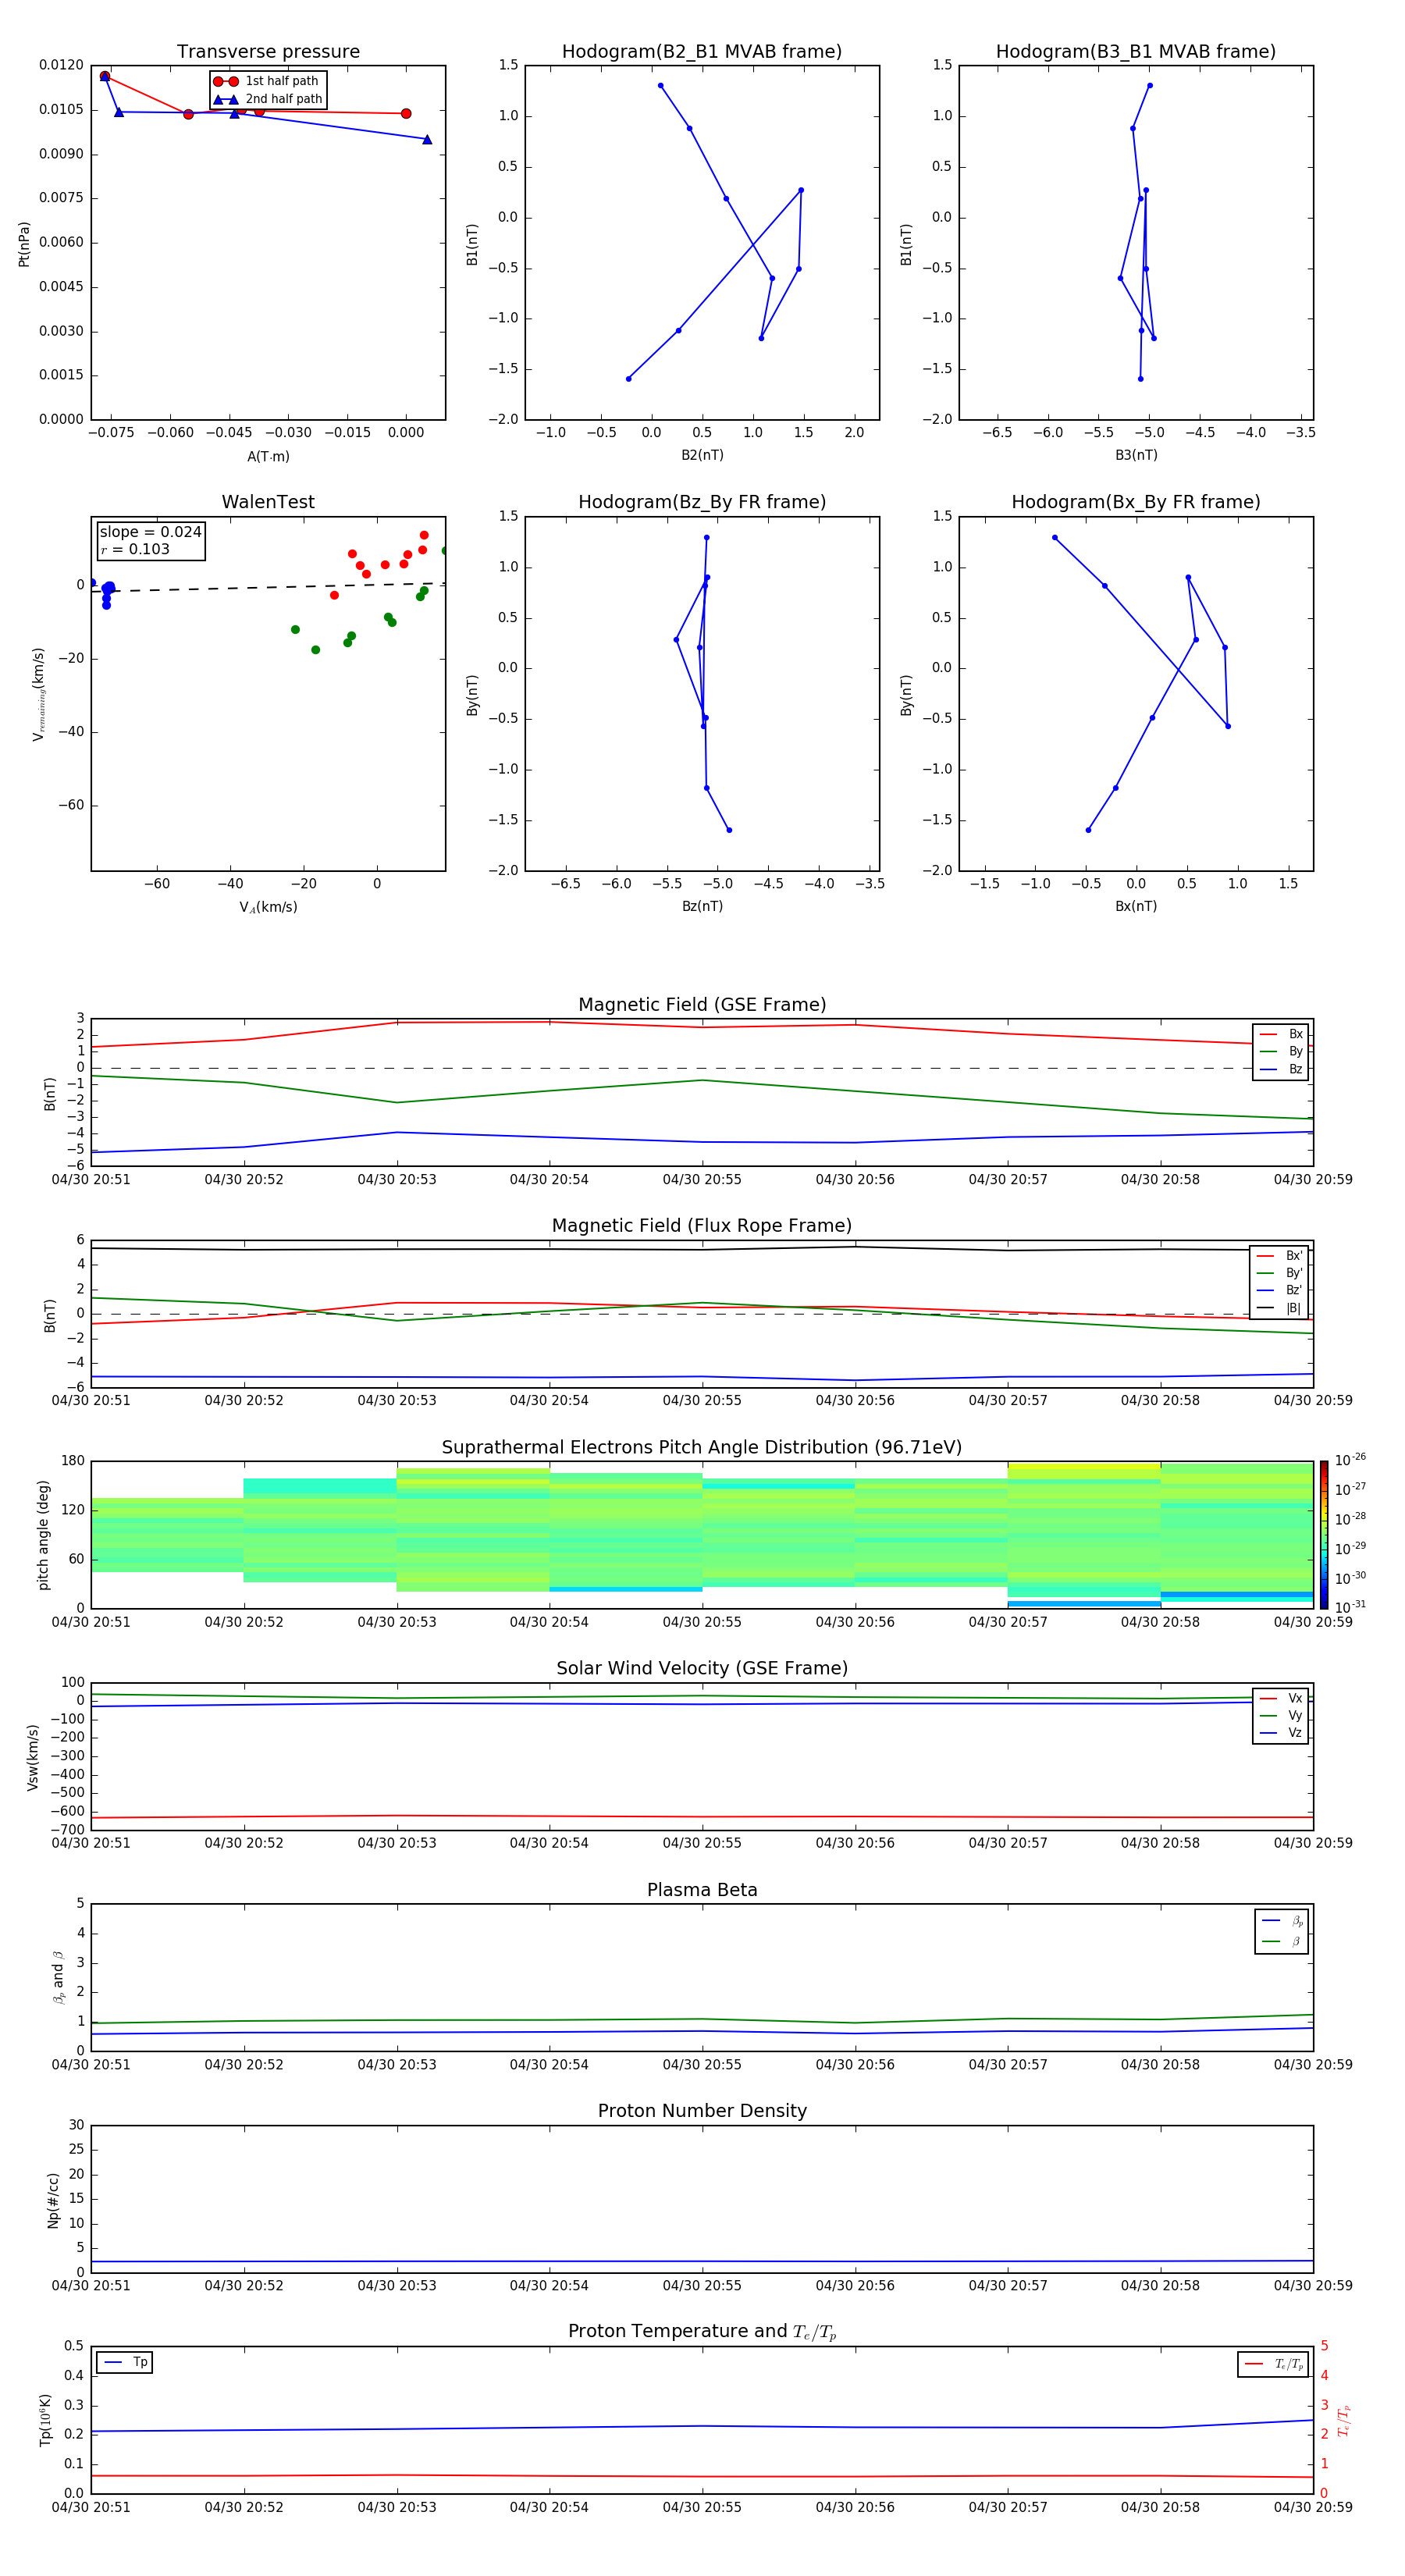
Task: Click the 'Bx' legend entry in GSE panel
Action: [1282, 1034]
